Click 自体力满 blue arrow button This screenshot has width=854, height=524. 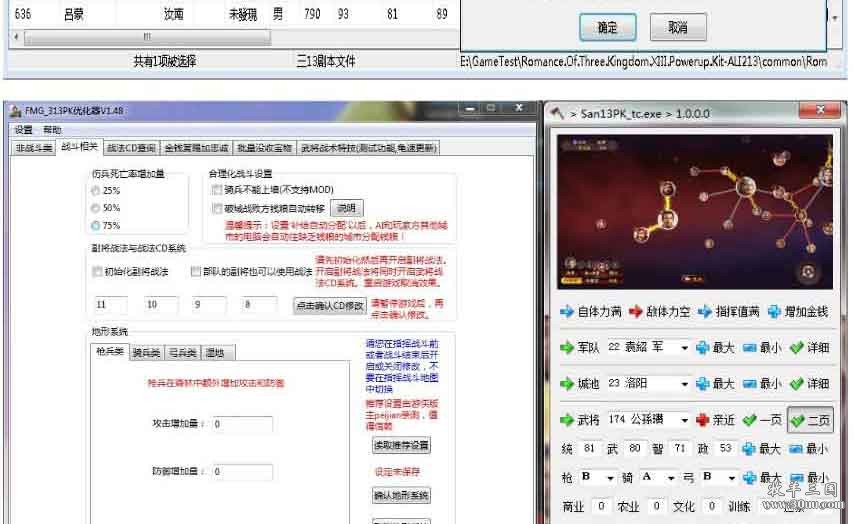590,312
